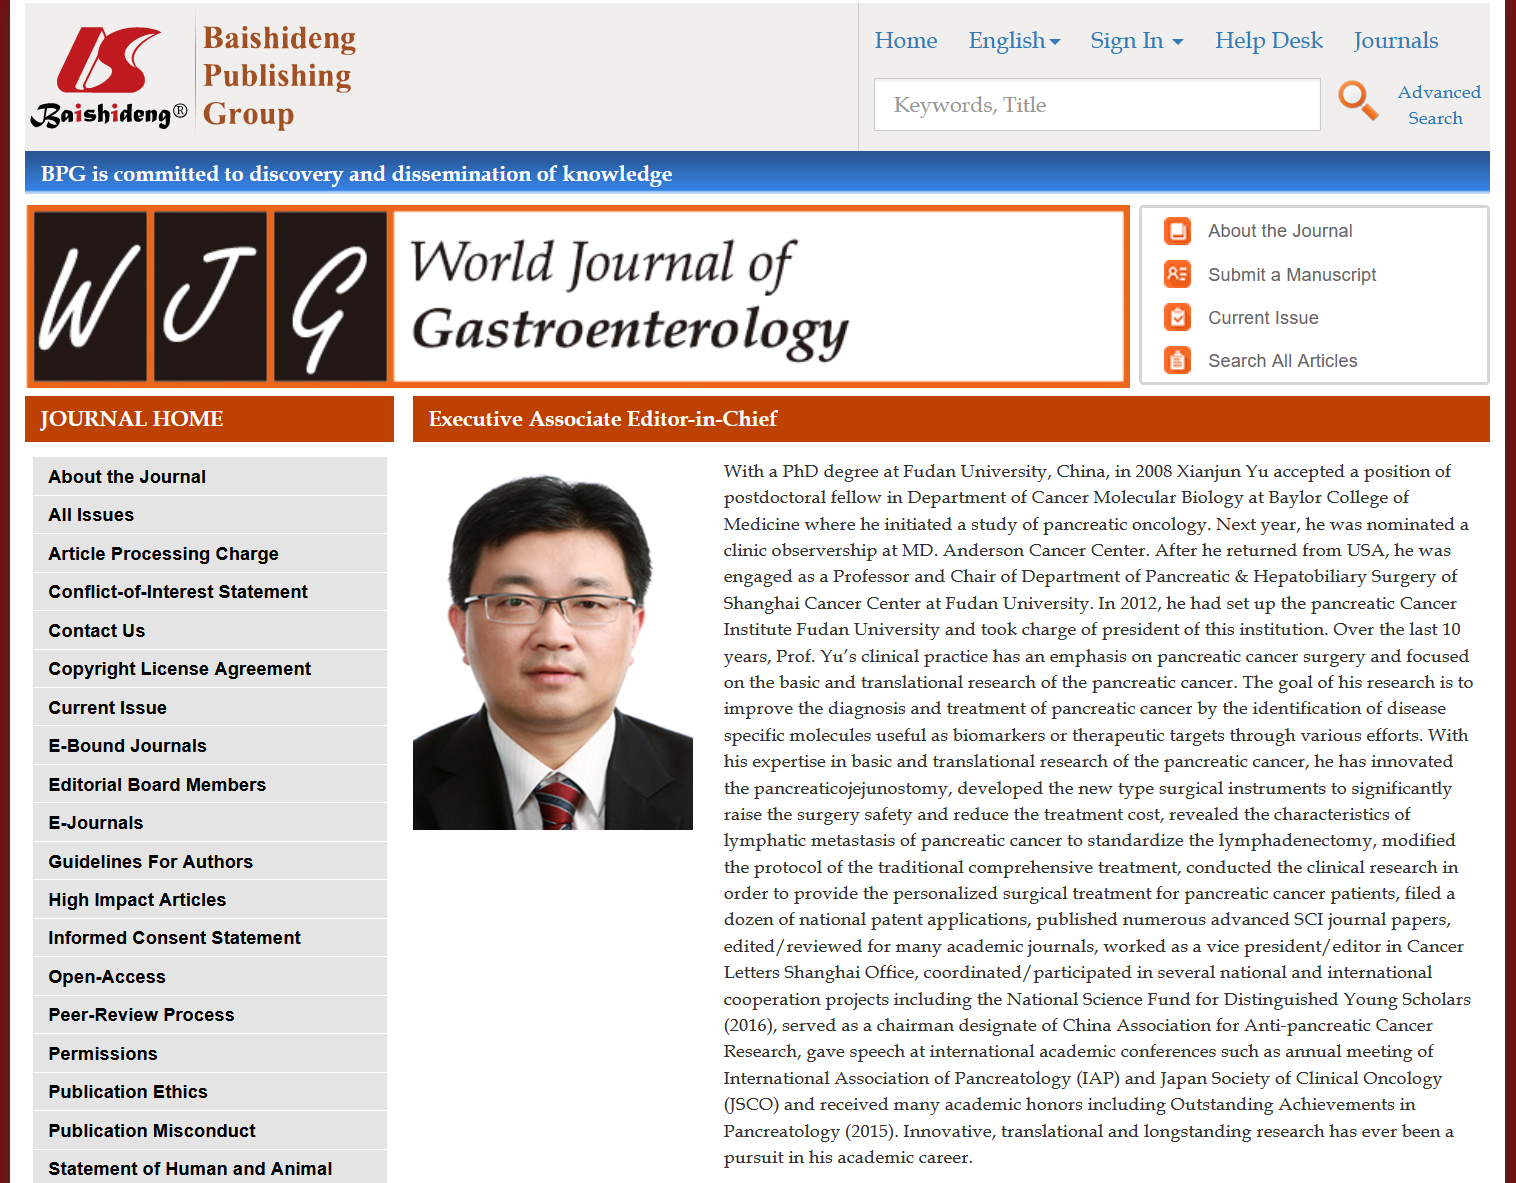Click the Current Issue orange icon
The height and width of the screenshot is (1183, 1516).
[1178, 317]
